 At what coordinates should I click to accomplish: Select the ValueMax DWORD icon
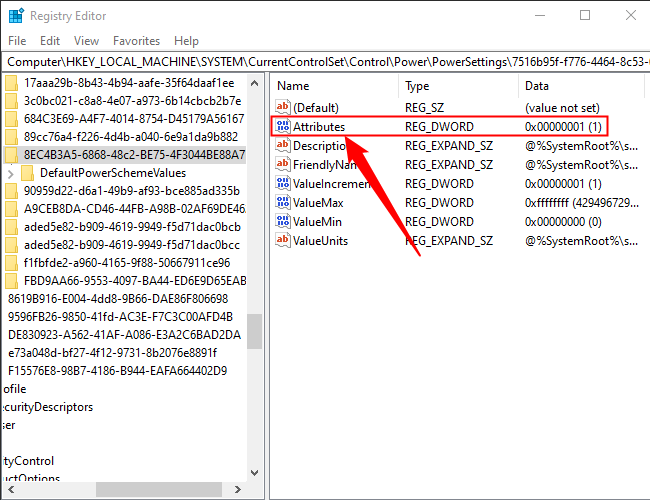coord(283,202)
